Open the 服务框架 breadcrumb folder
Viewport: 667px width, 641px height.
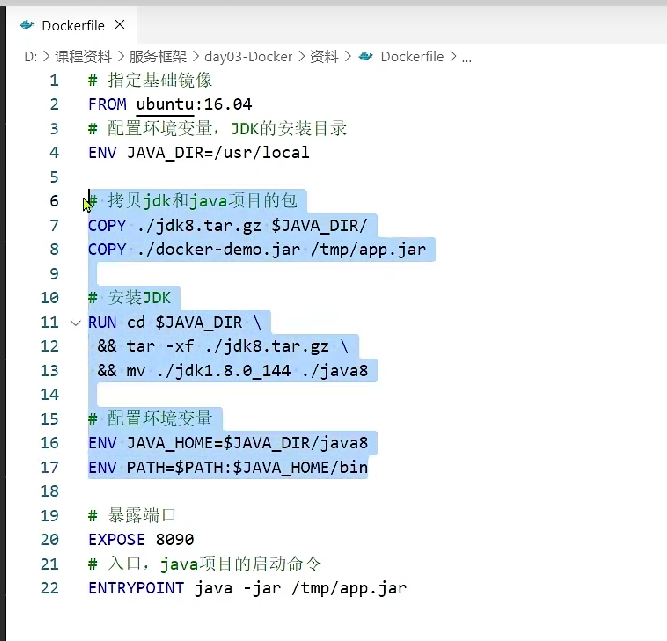tap(158, 56)
